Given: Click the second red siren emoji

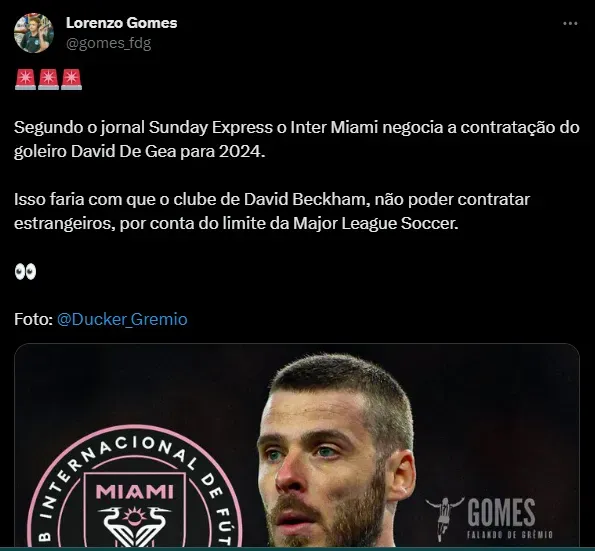Looking at the screenshot, I should 49,79.
